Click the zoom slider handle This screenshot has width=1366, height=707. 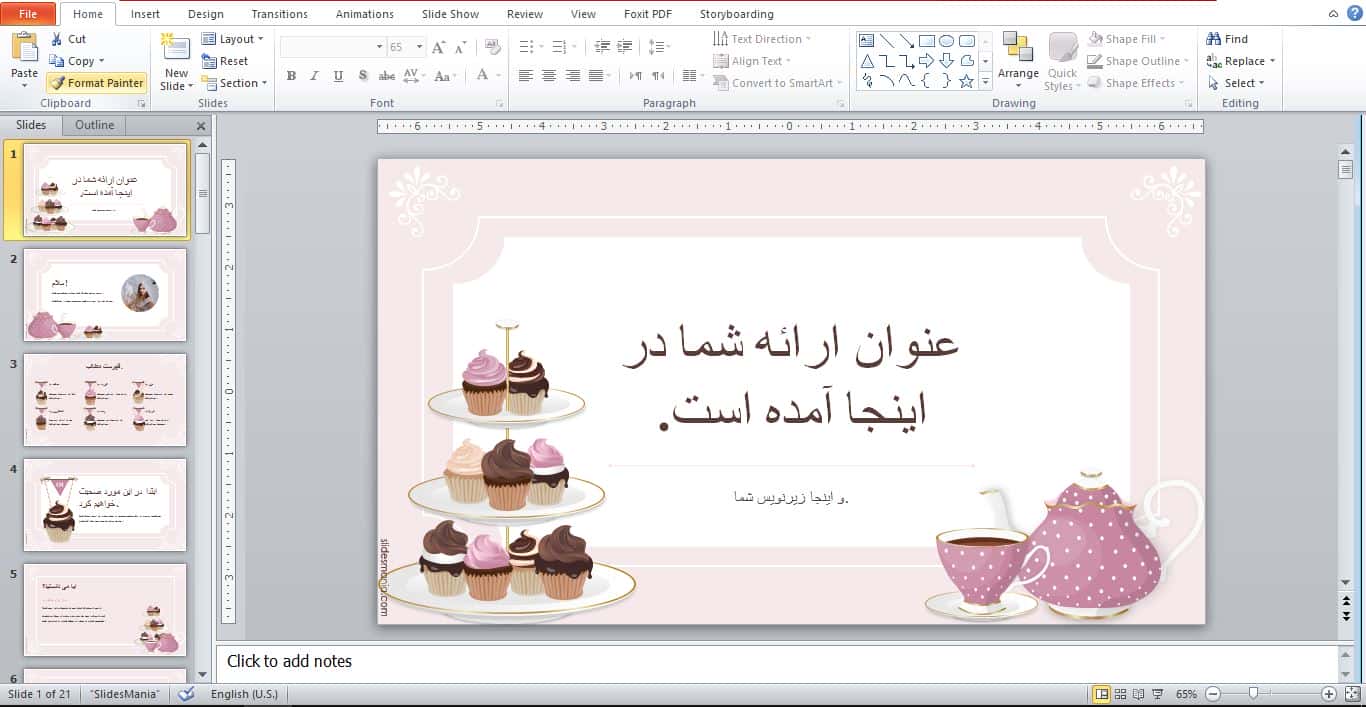pyautogui.click(x=1253, y=693)
